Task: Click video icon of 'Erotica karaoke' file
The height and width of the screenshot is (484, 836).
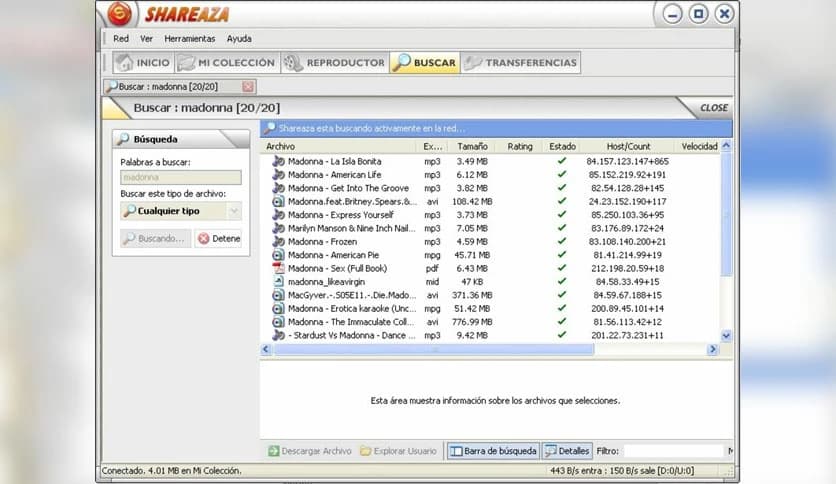Action: click(278, 309)
